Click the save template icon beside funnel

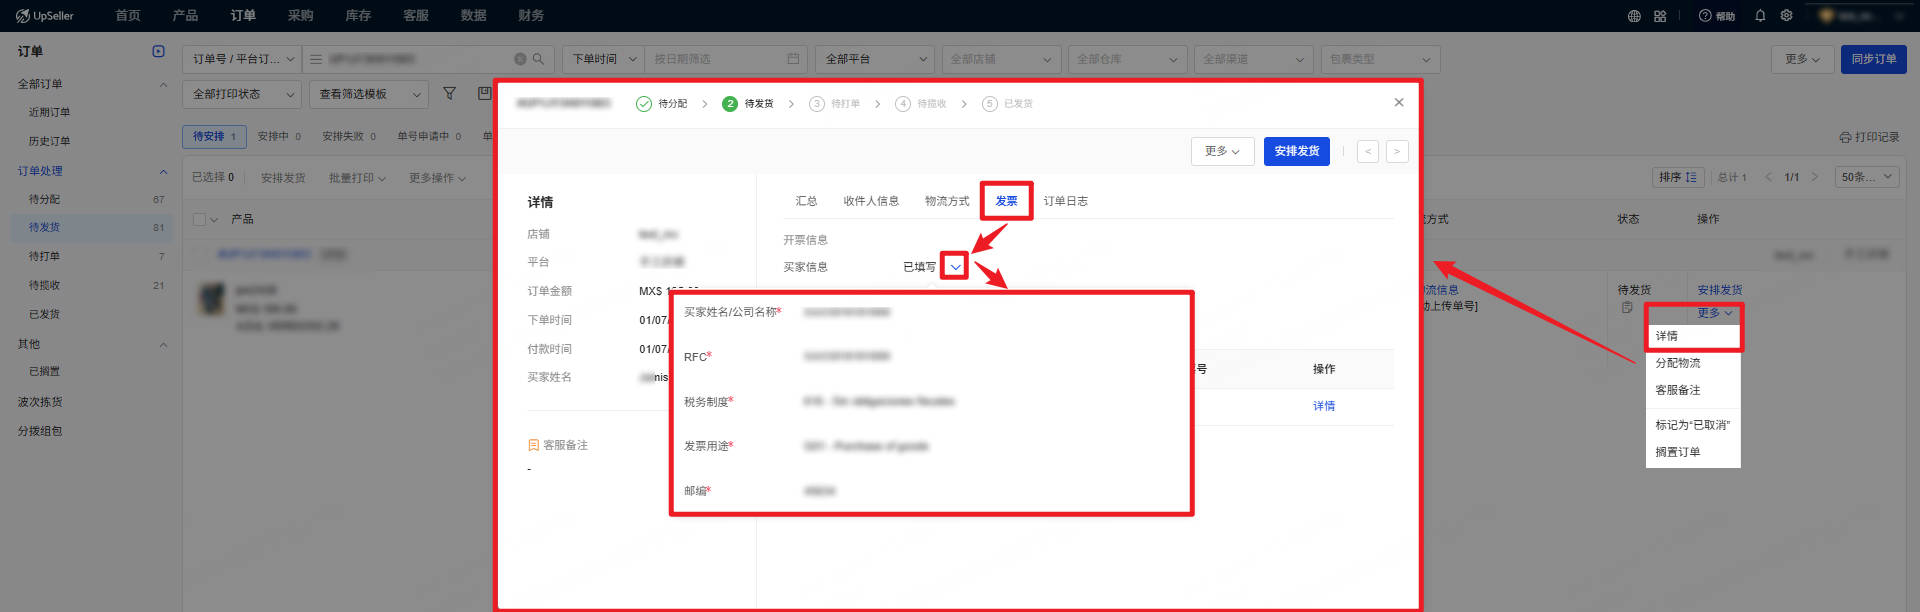[x=485, y=94]
